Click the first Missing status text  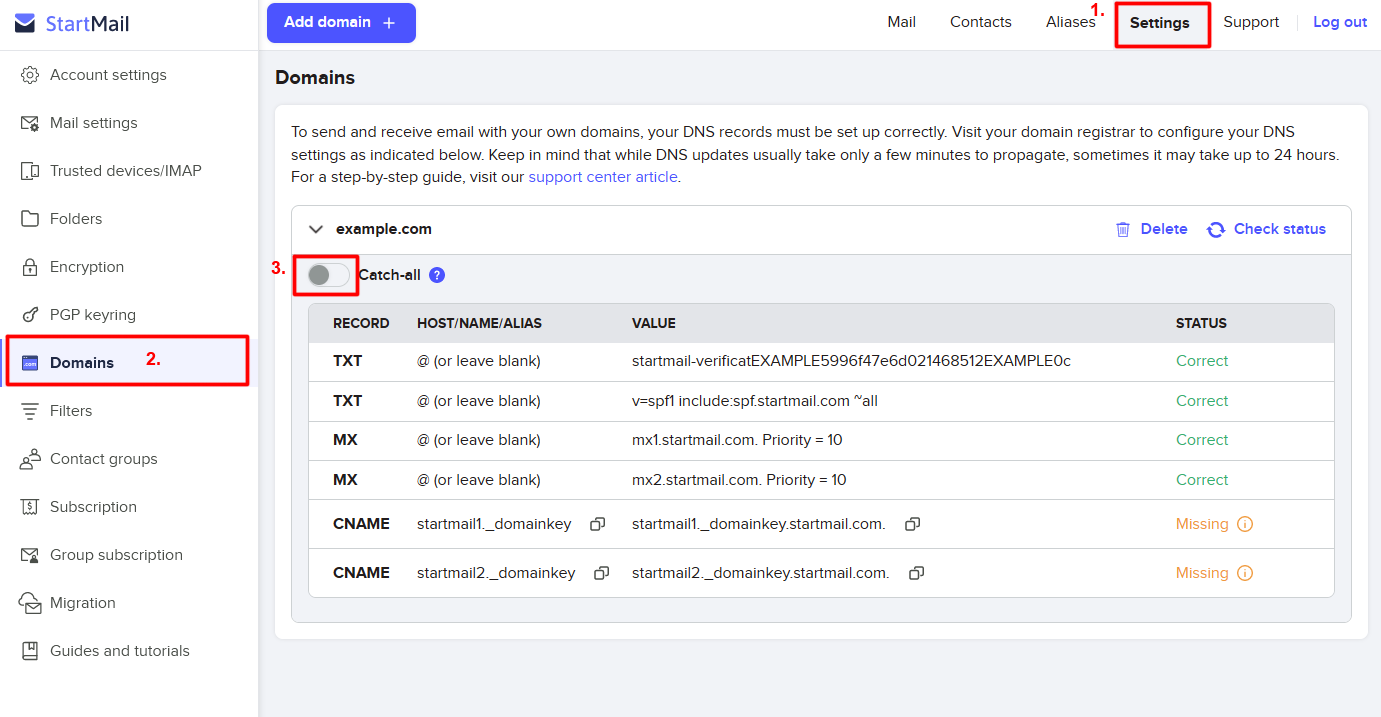pyautogui.click(x=1202, y=524)
